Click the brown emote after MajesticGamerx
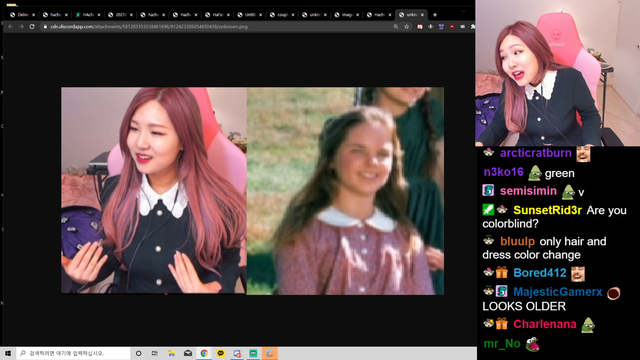The width and height of the screenshot is (640, 360). click(x=613, y=293)
